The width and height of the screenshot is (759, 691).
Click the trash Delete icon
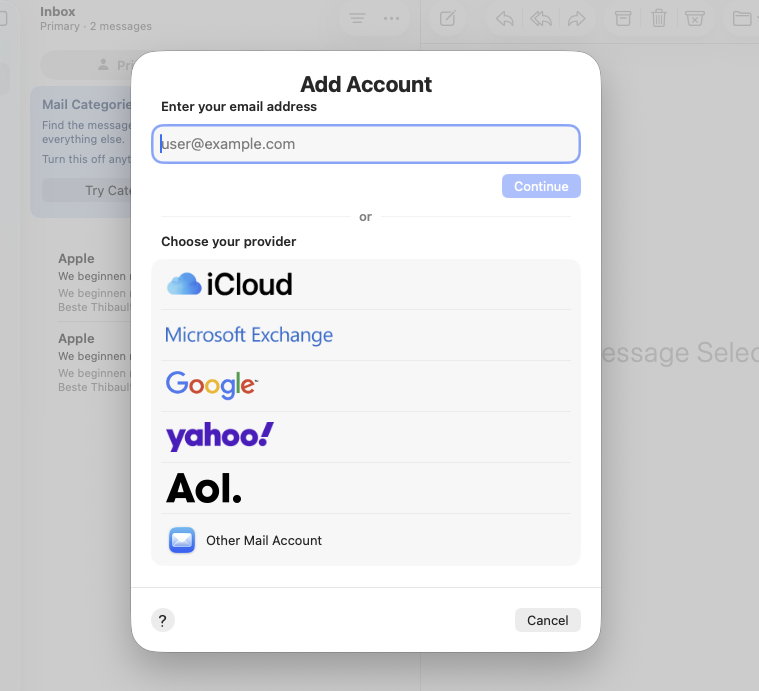(x=659, y=18)
